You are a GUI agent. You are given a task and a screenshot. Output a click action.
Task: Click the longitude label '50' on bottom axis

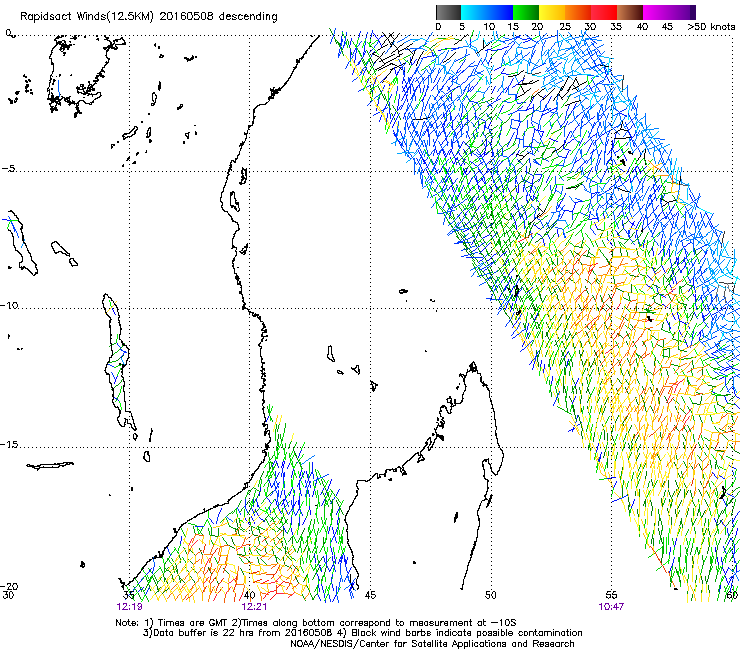[x=490, y=595]
